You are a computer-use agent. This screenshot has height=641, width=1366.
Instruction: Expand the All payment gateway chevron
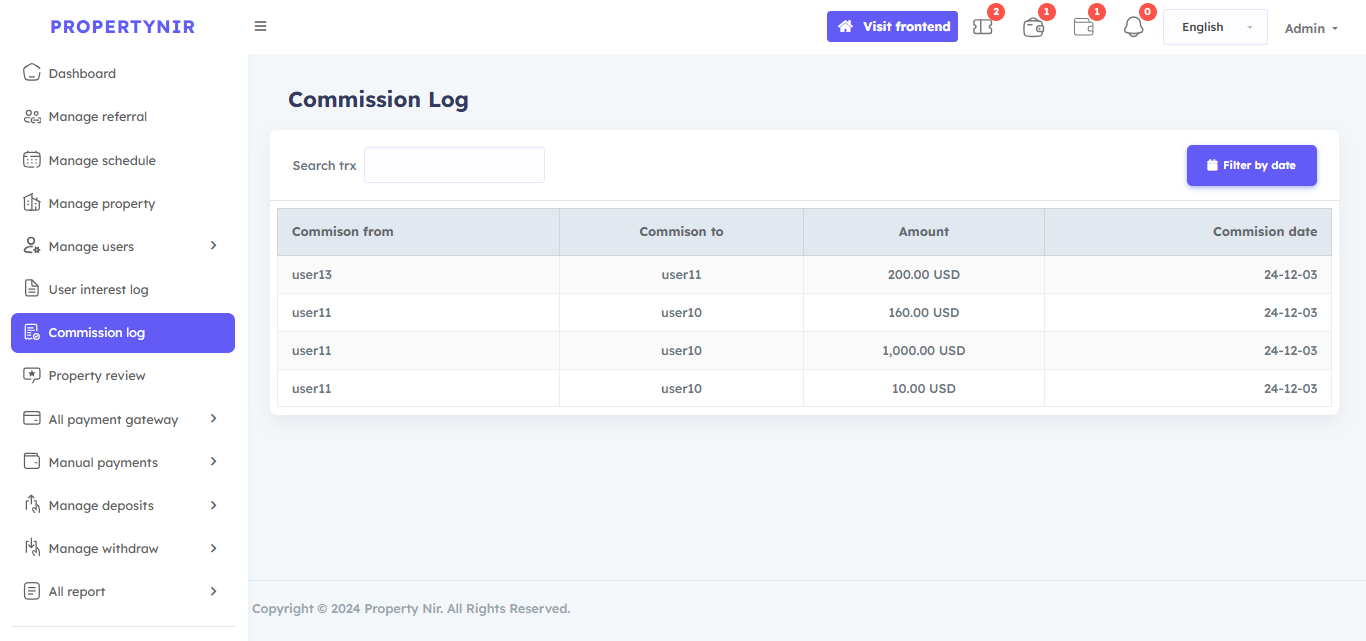(x=213, y=419)
